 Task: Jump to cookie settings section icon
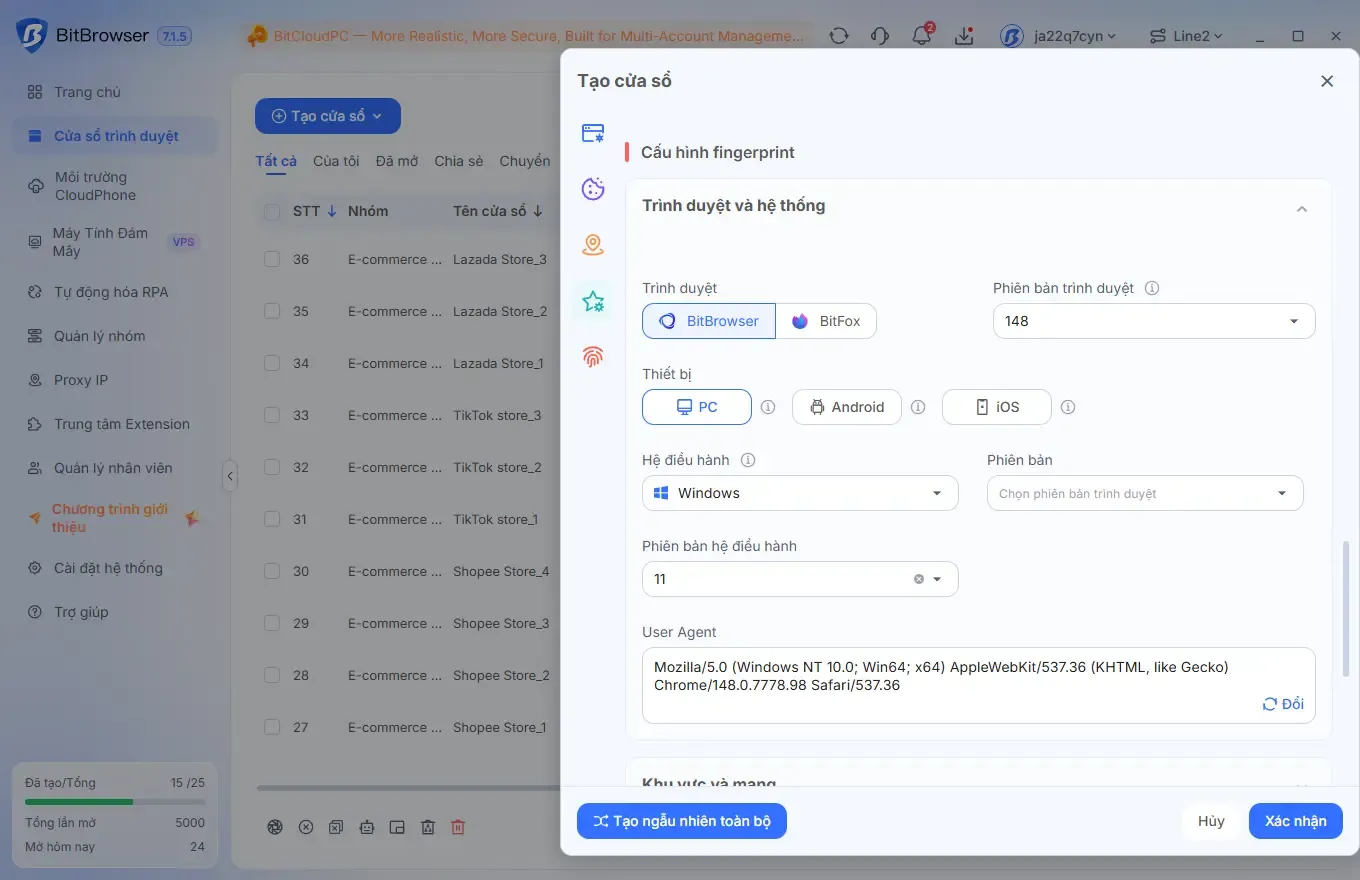click(x=593, y=189)
